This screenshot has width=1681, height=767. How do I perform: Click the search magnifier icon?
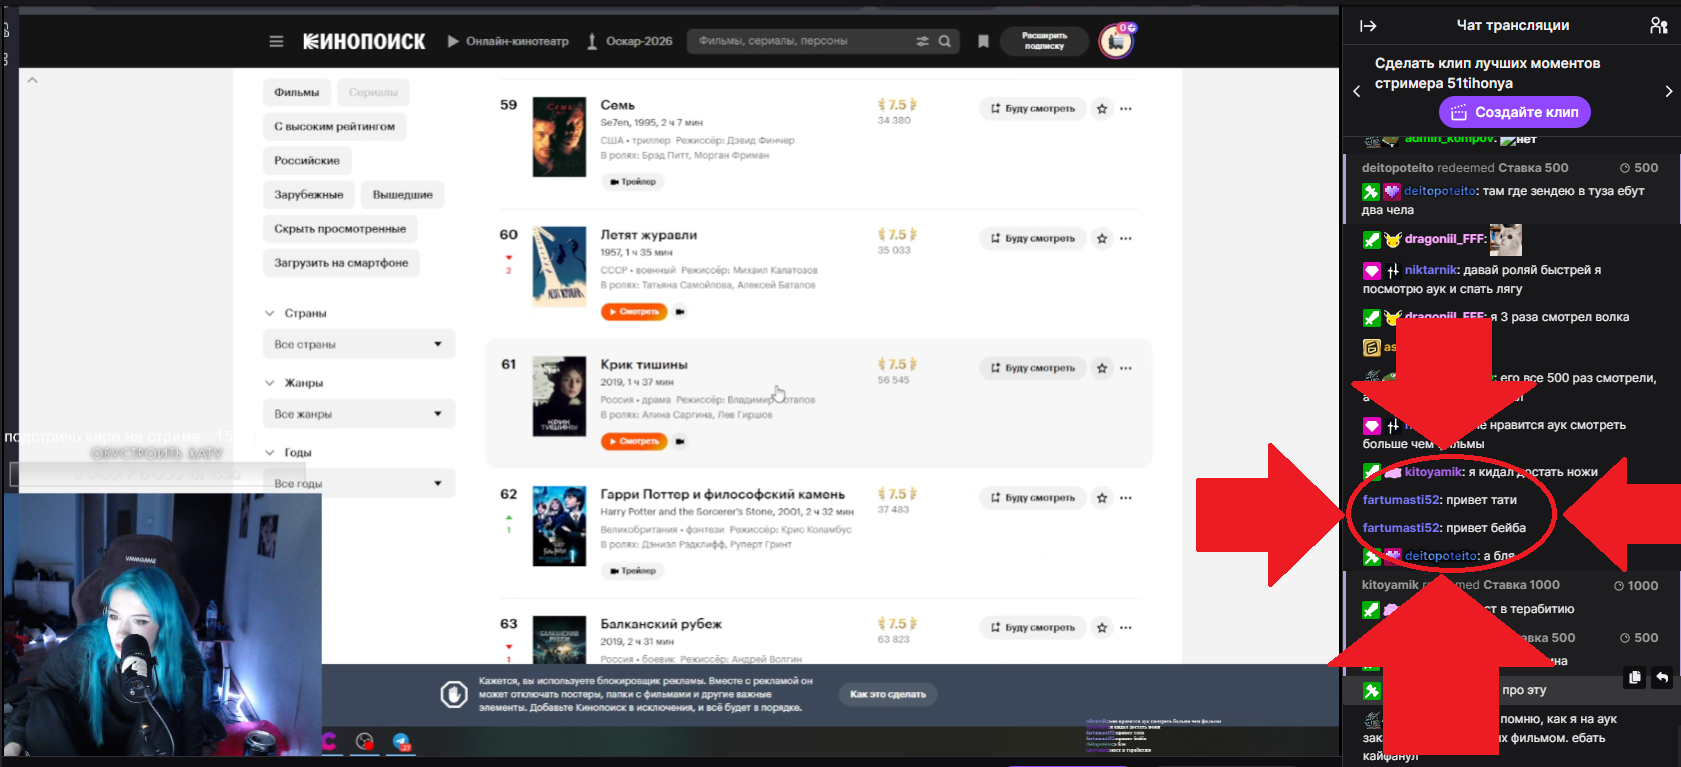(944, 41)
